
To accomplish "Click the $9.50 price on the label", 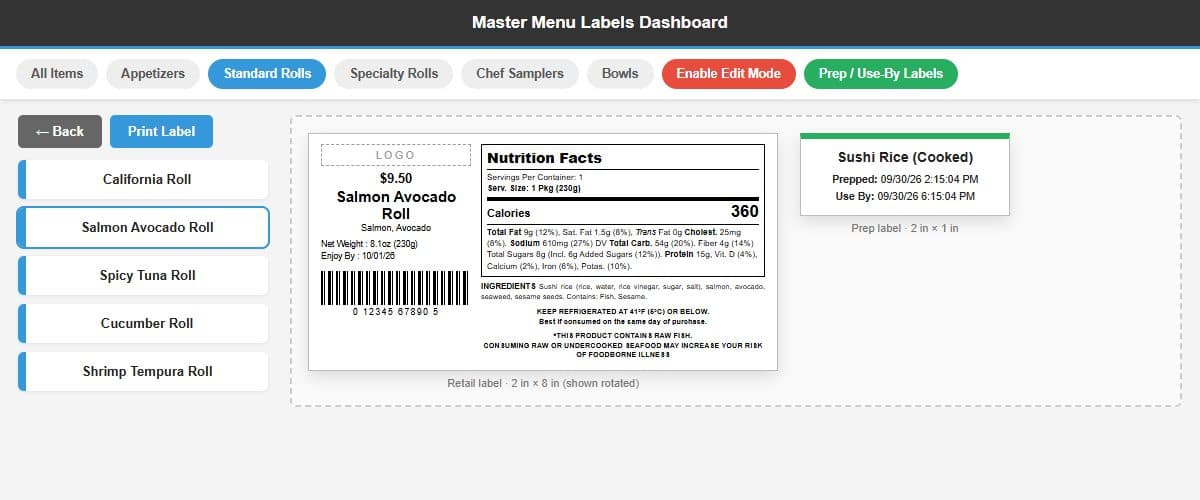I will coord(396,178).
